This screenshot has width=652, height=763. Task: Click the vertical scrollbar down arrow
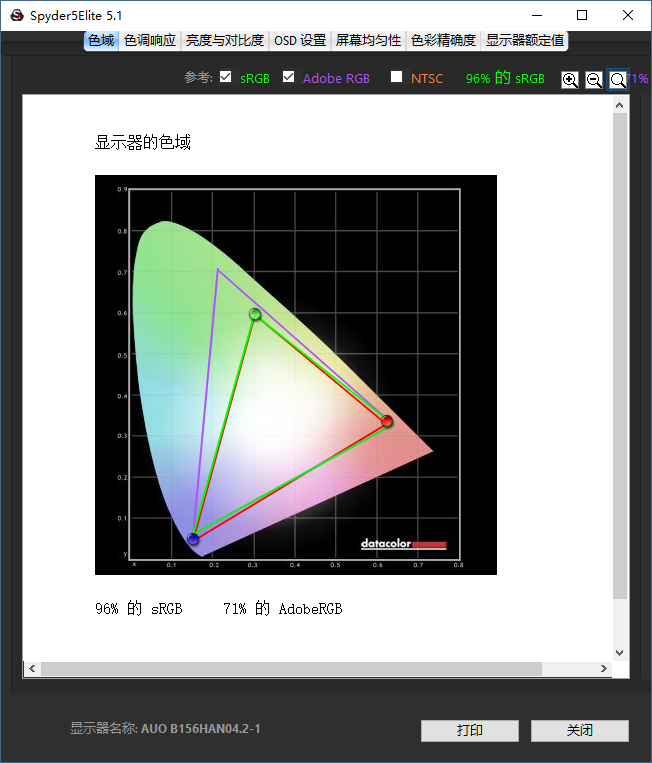click(x=619, y=652)
